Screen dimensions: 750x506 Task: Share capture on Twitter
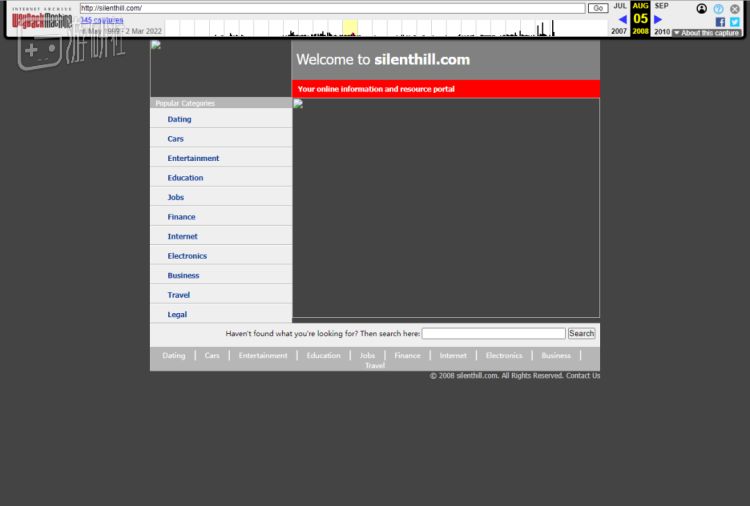click(735, 22)
